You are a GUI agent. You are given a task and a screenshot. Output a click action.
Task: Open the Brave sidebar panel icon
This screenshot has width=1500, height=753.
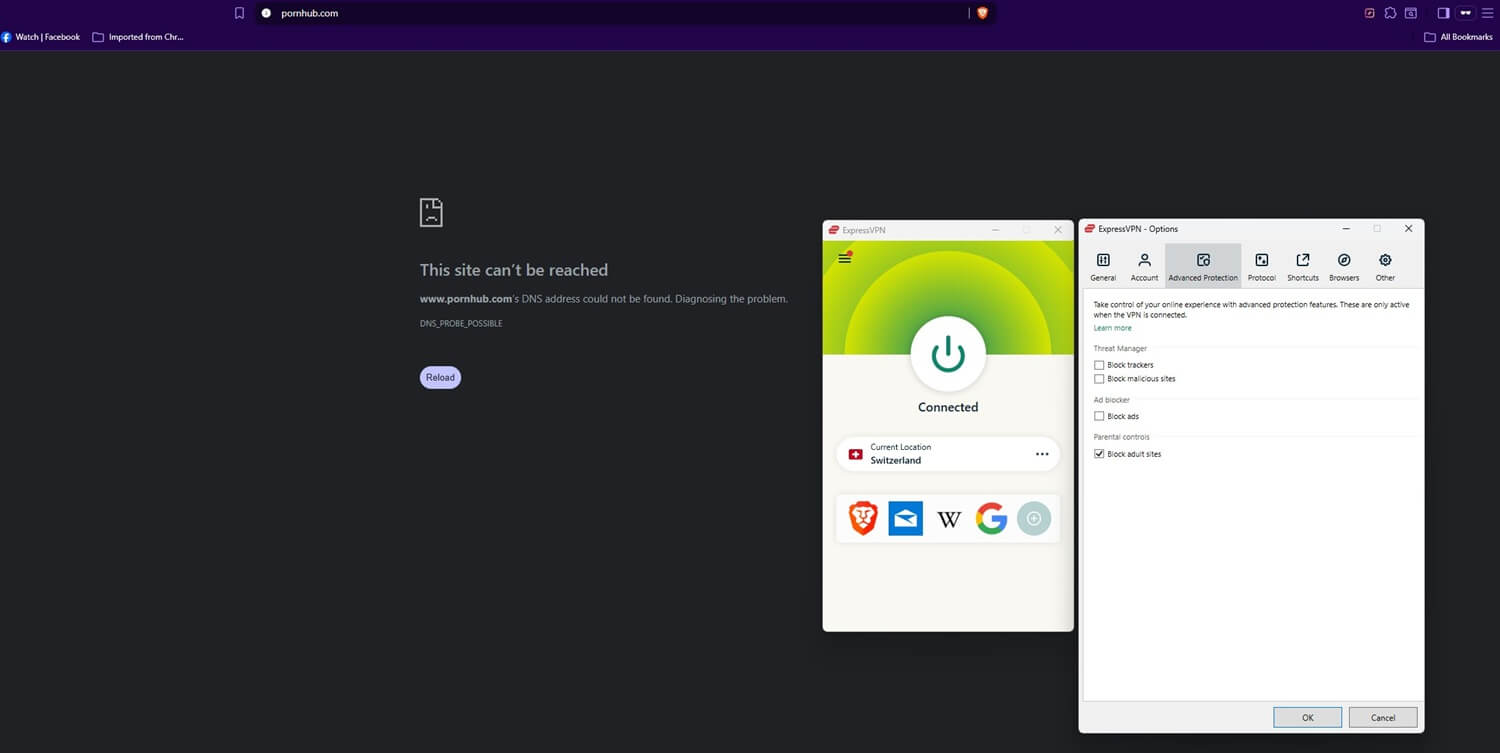click(1443, 13)
